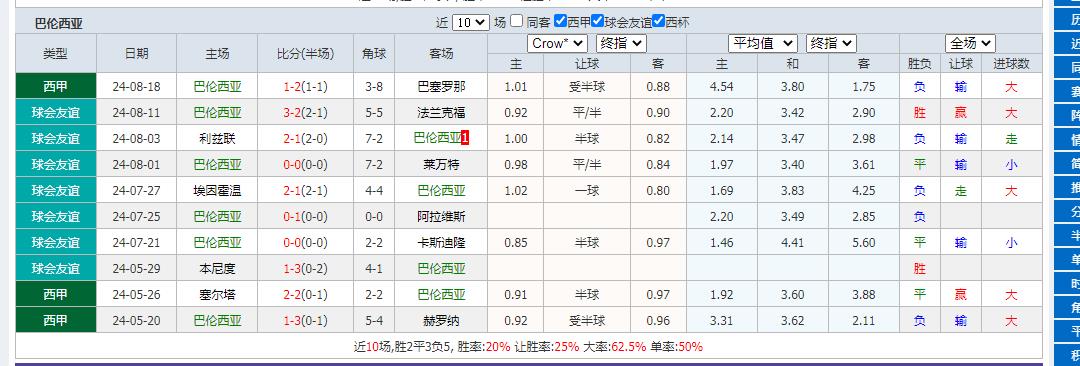Click the date 24-08-03
The width and height of the screenshot is (1080, 366).
(x=136, y=139)
